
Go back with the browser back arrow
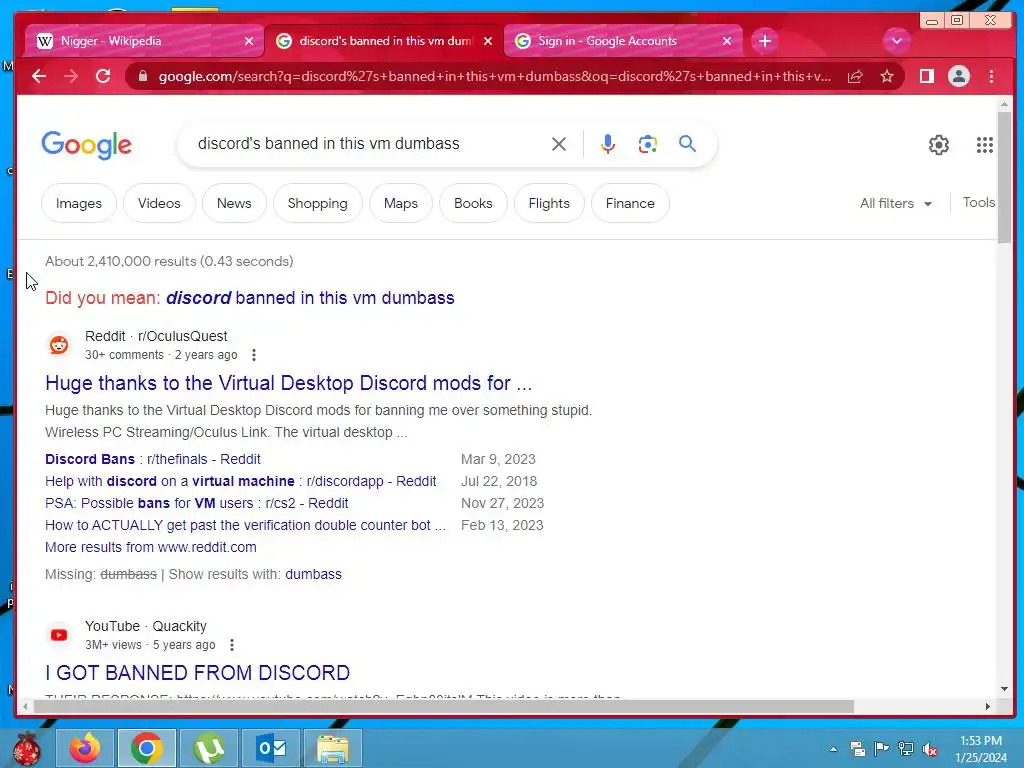[39, 76]
